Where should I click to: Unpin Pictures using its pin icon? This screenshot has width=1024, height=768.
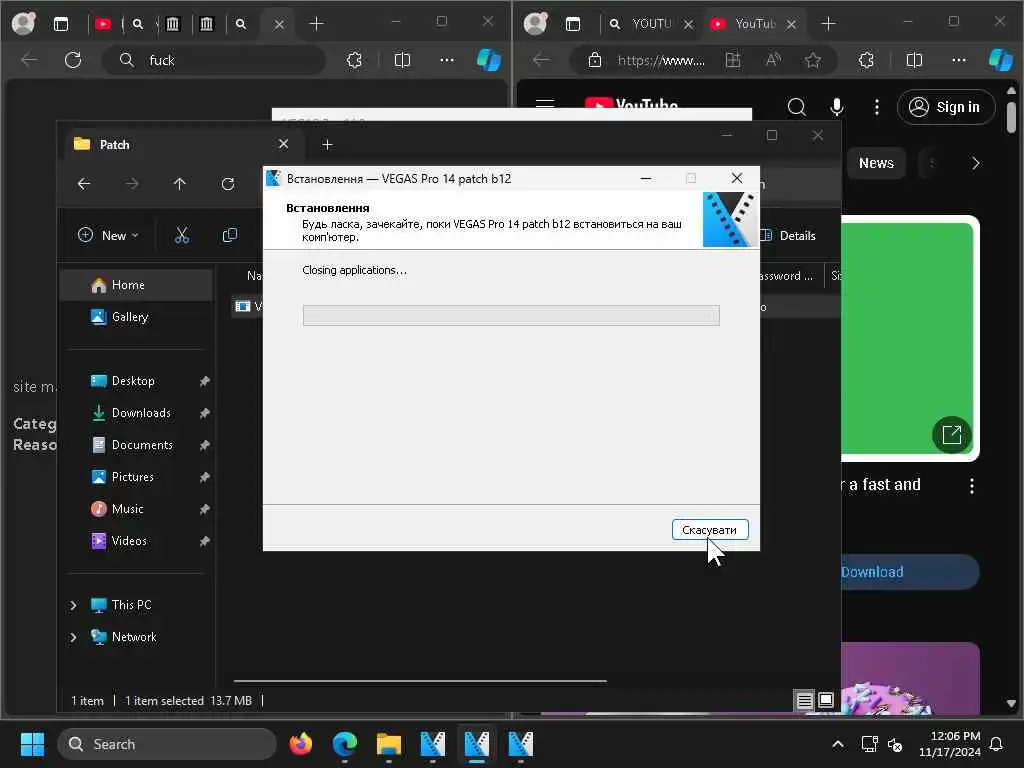(x=204, y=477)
